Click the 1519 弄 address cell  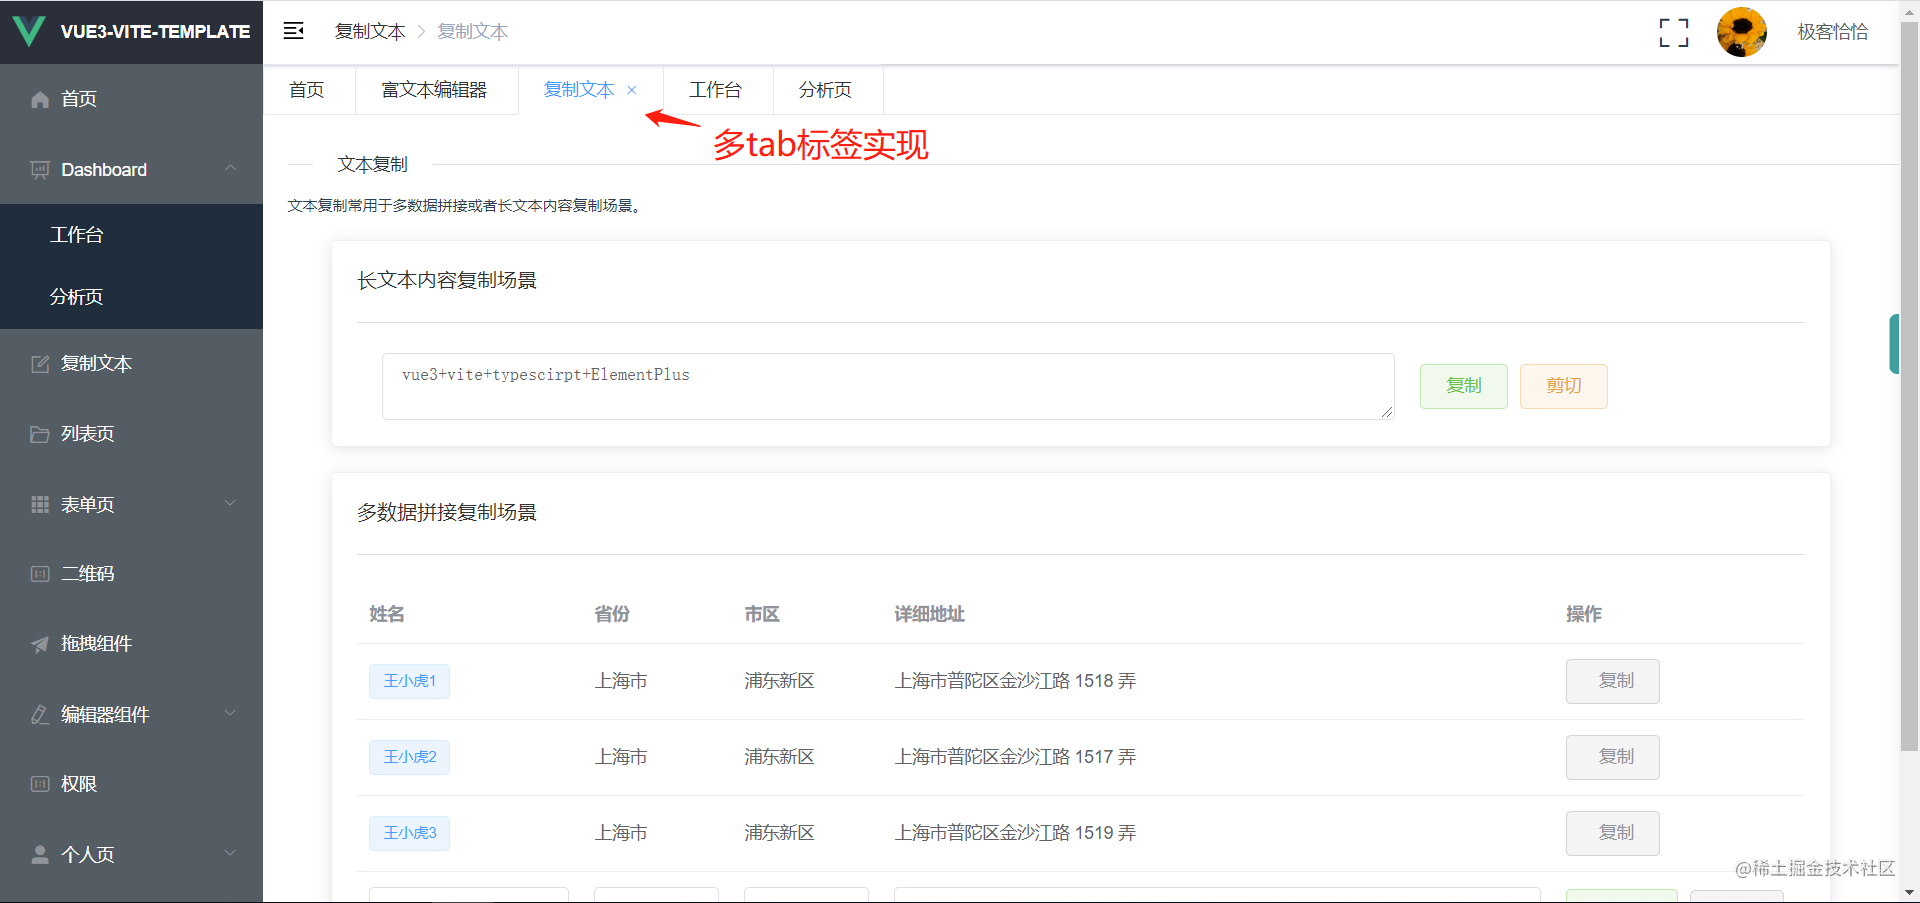pos(1015,833)
